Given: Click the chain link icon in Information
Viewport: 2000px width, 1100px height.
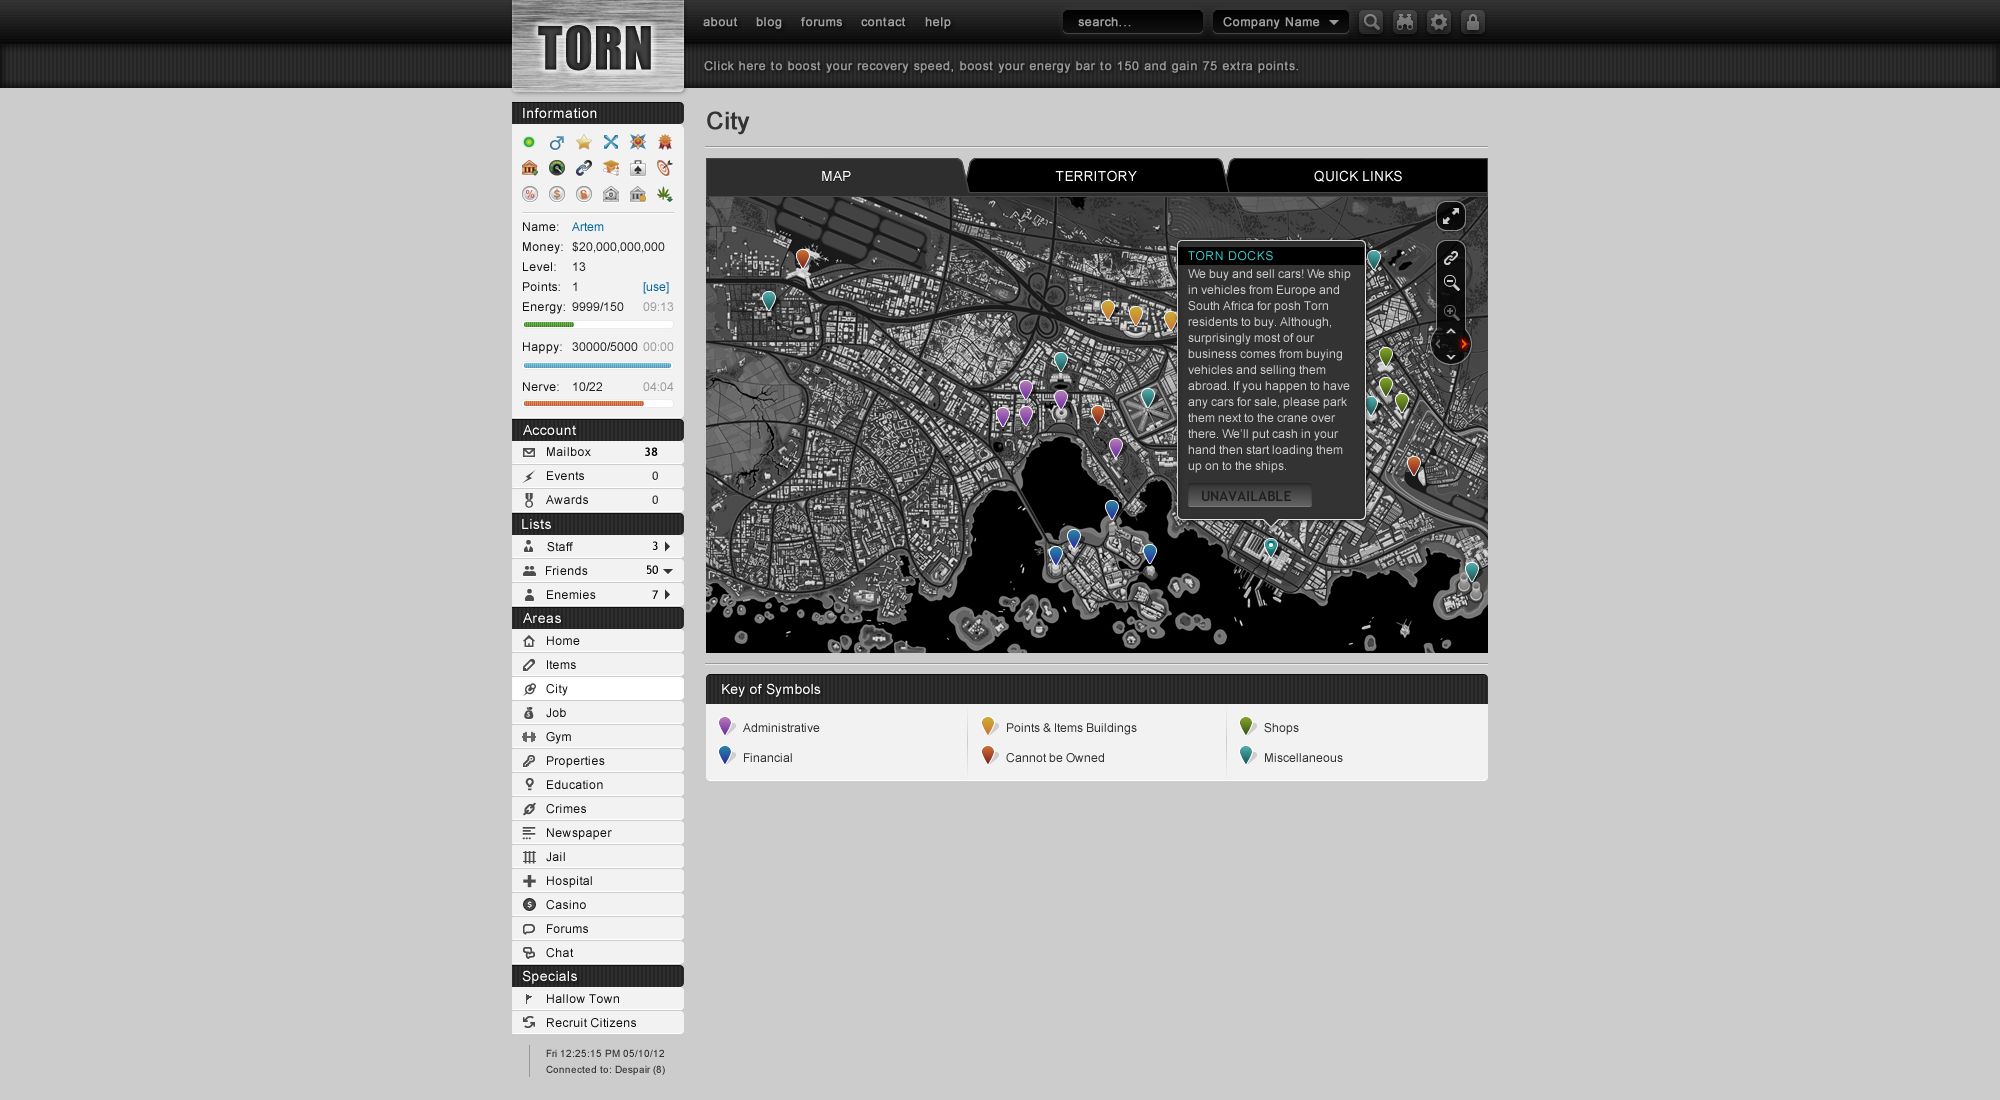Looking at the screenshot, I should pos(584,168).
